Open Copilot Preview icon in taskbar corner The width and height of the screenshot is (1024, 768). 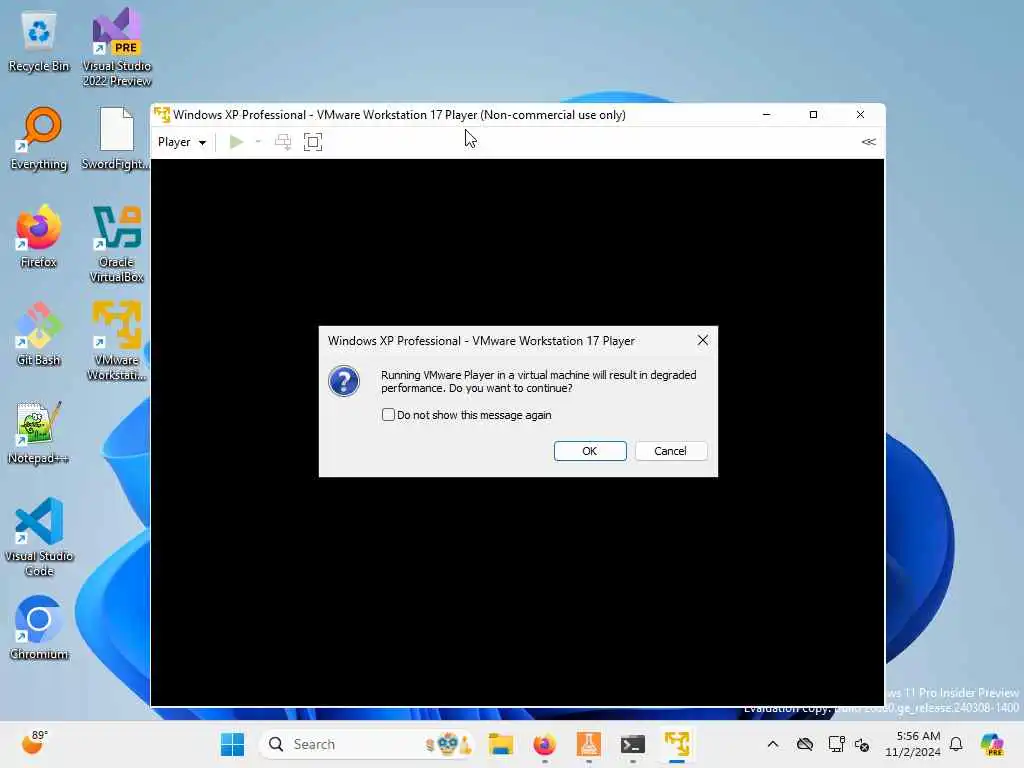992,744
